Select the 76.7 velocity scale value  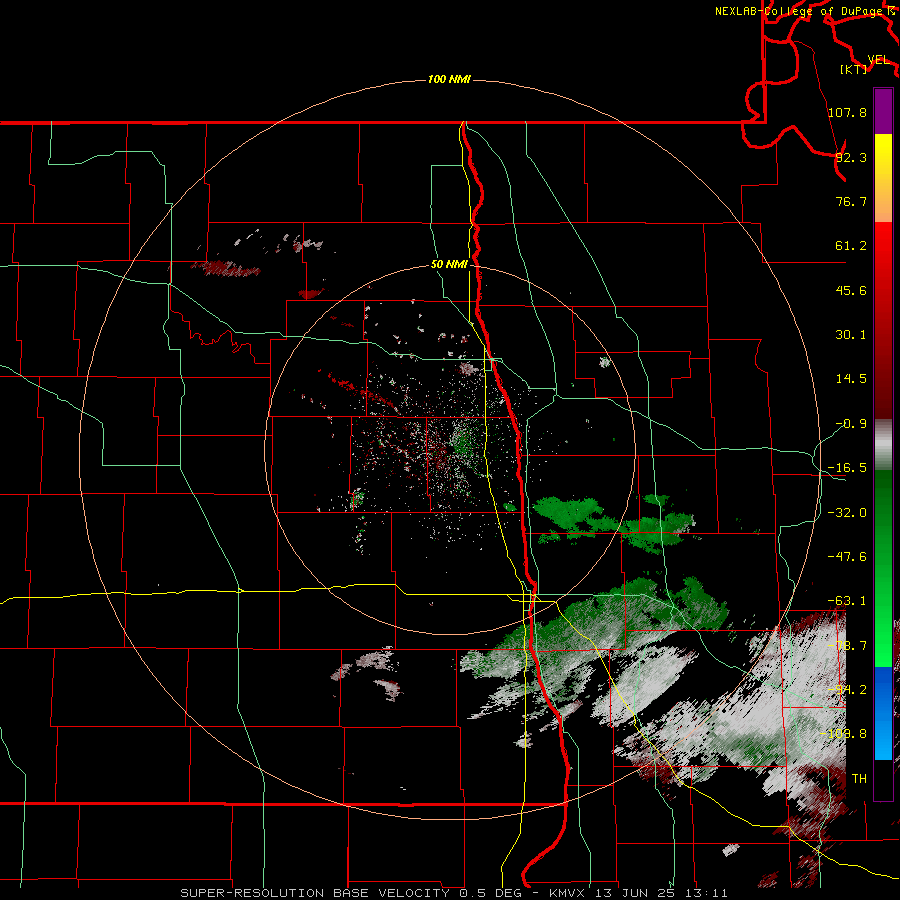pos(851,201)
